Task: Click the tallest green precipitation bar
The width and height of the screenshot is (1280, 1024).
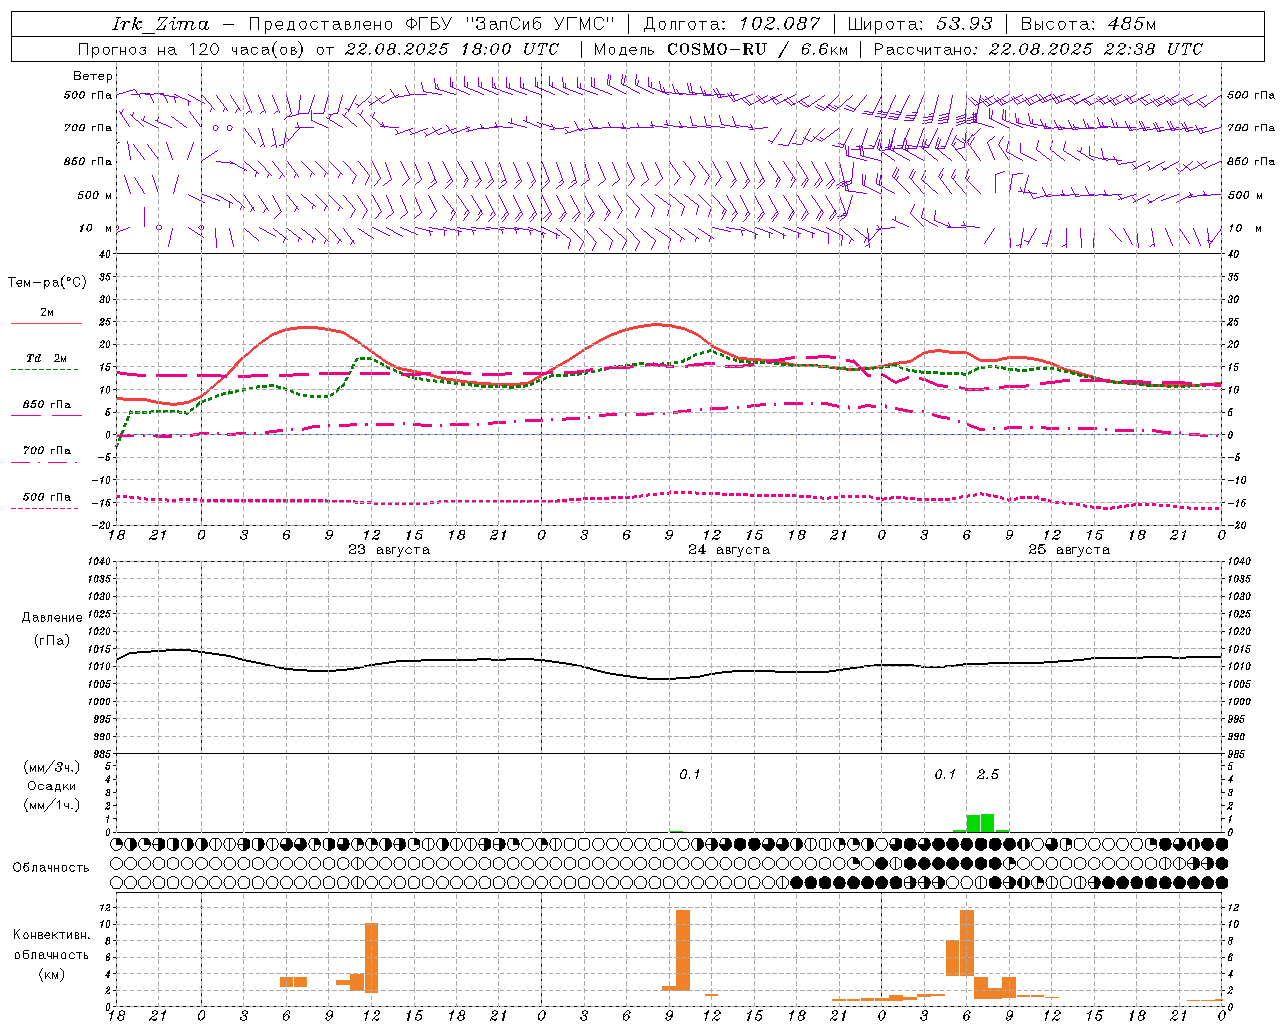Action: [x=987, y=823]
